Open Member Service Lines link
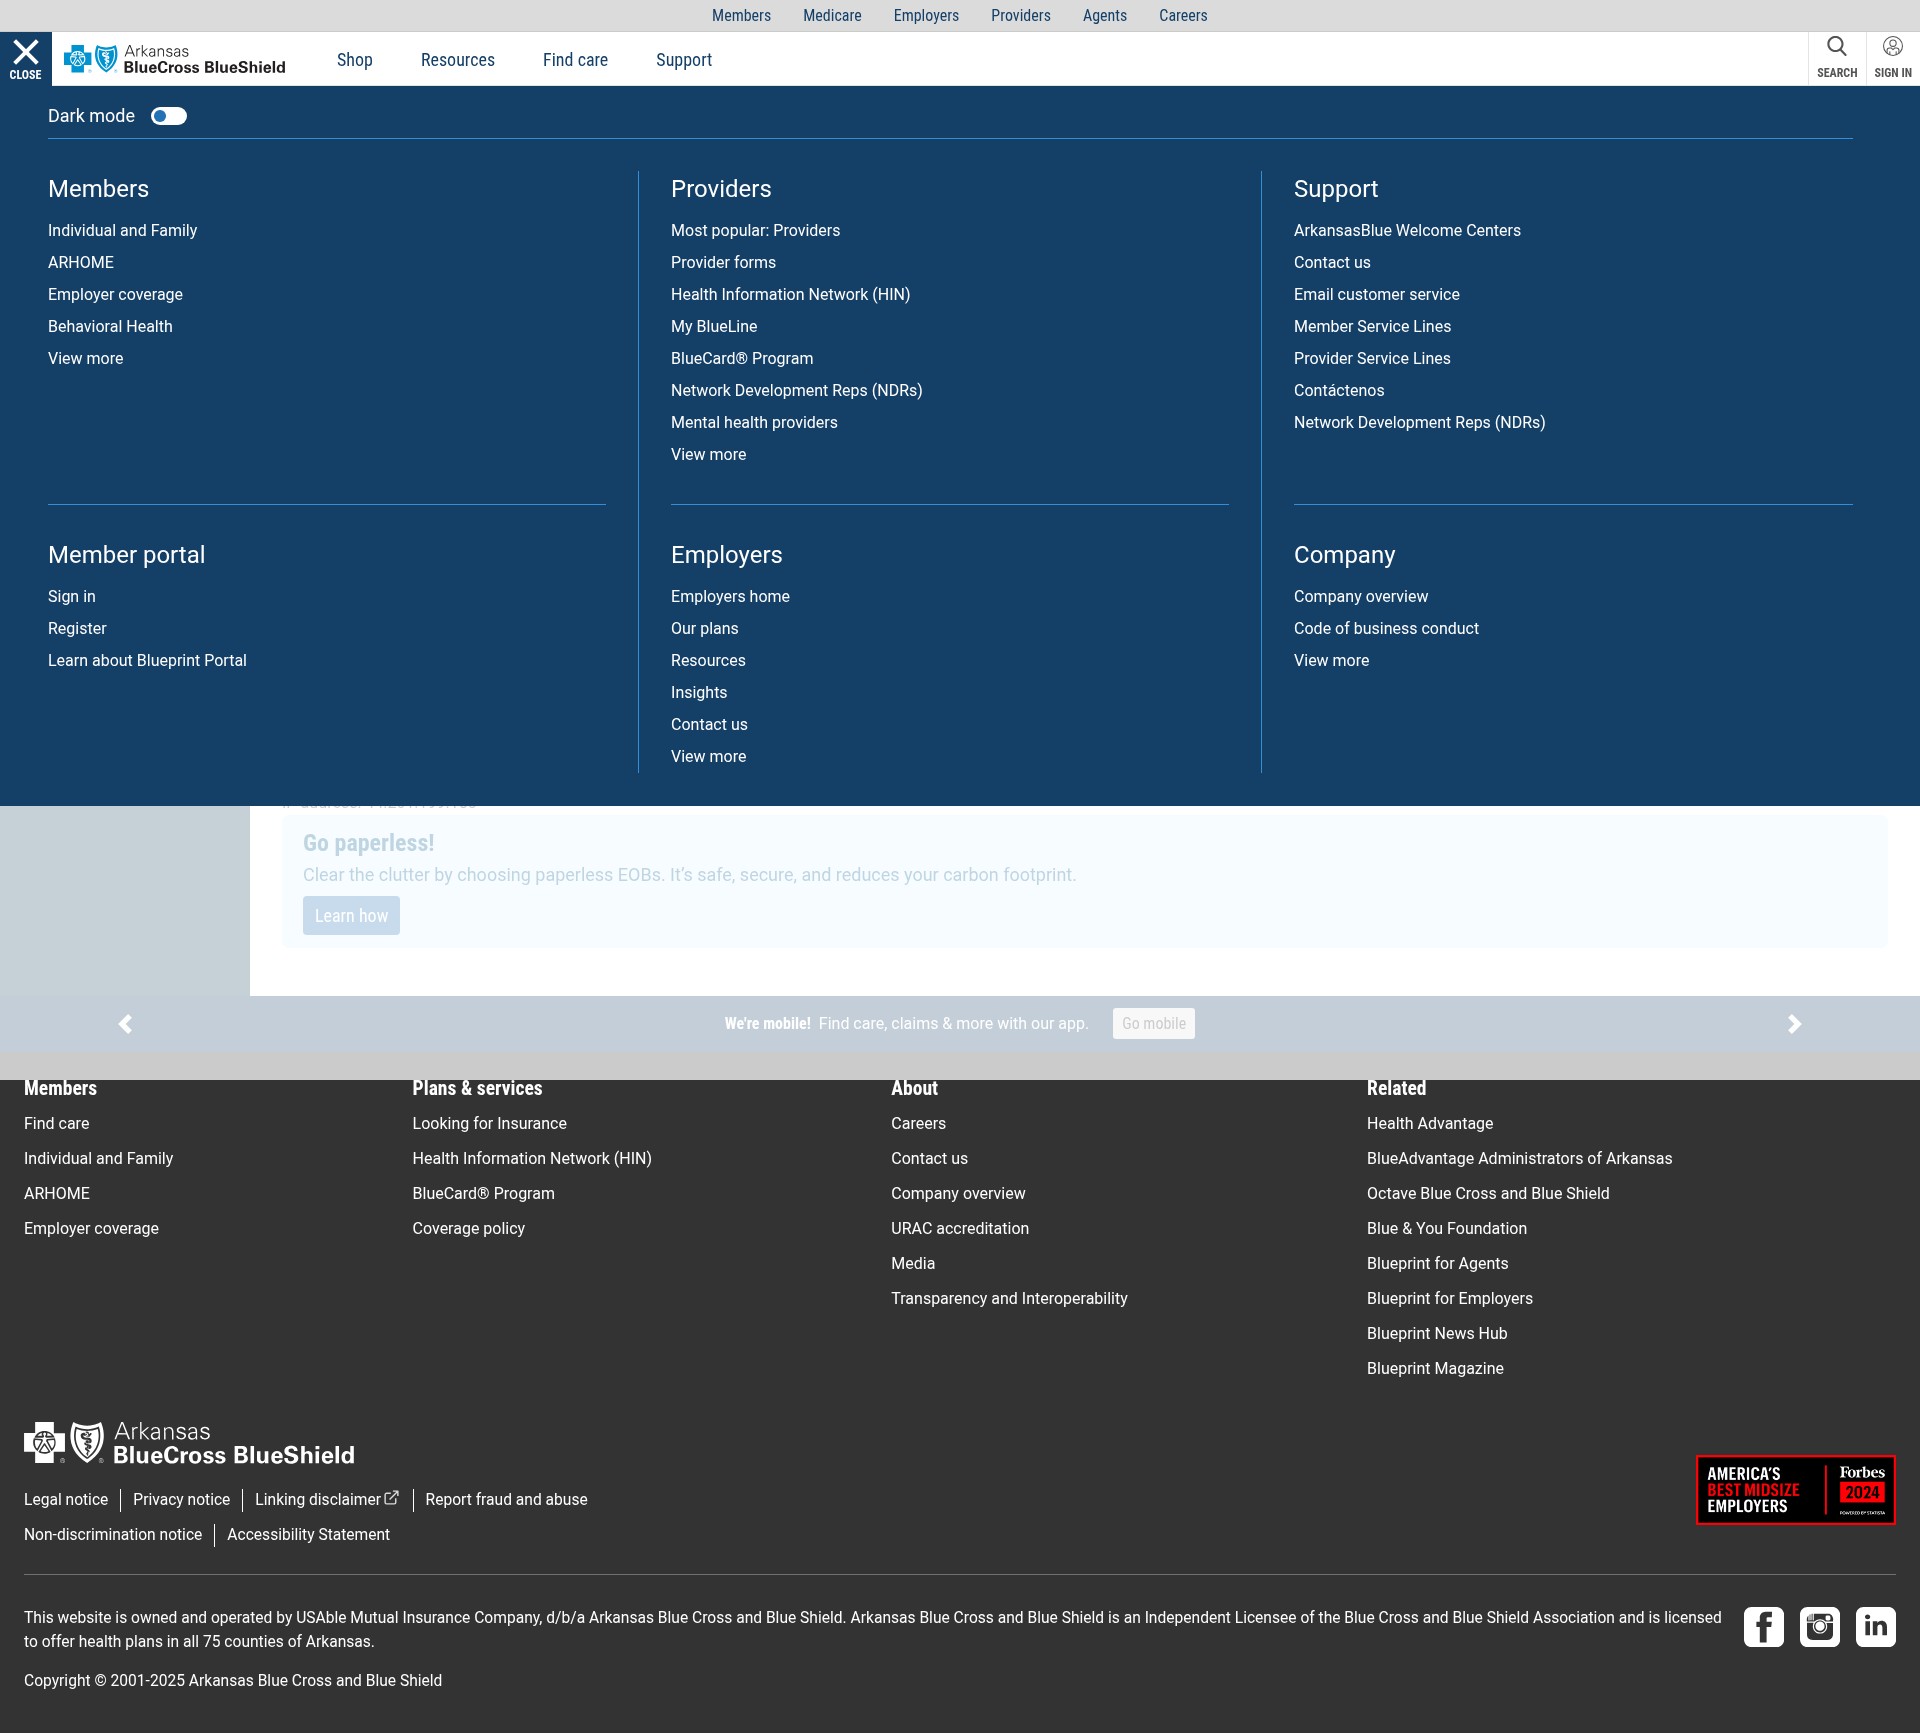Viewport: 1920px width, 1733px height. (x=1372, y=327)
